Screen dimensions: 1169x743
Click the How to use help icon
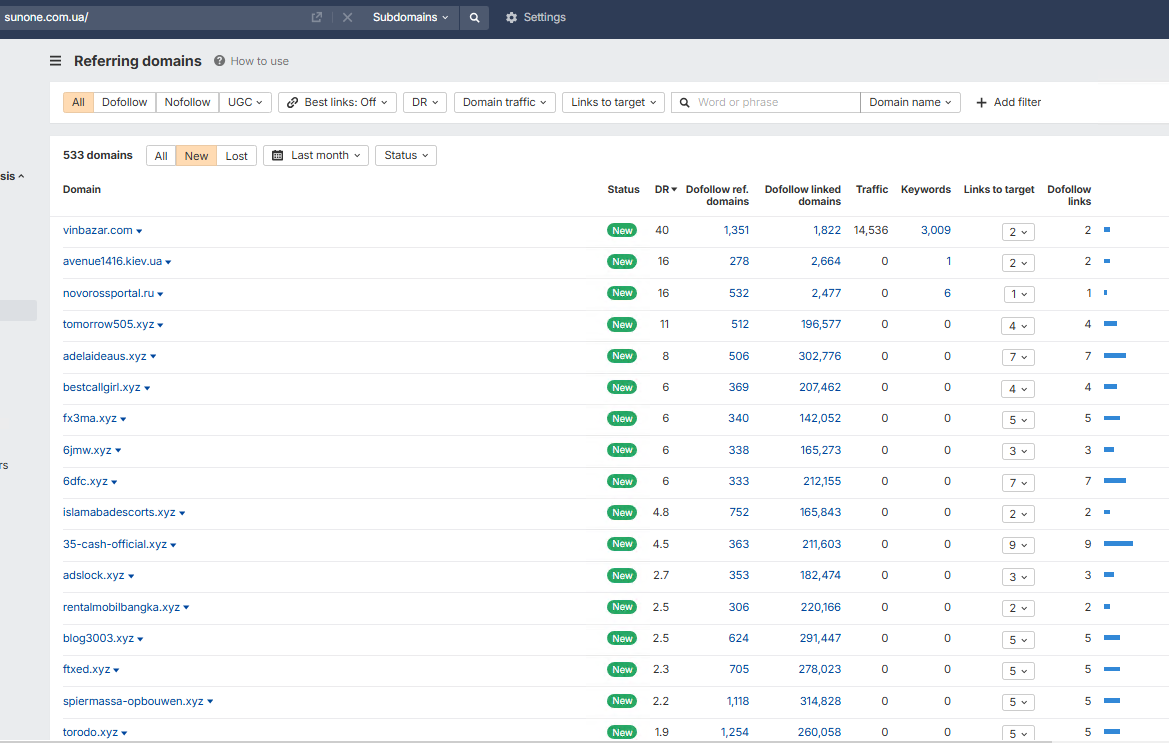[220, 61]
